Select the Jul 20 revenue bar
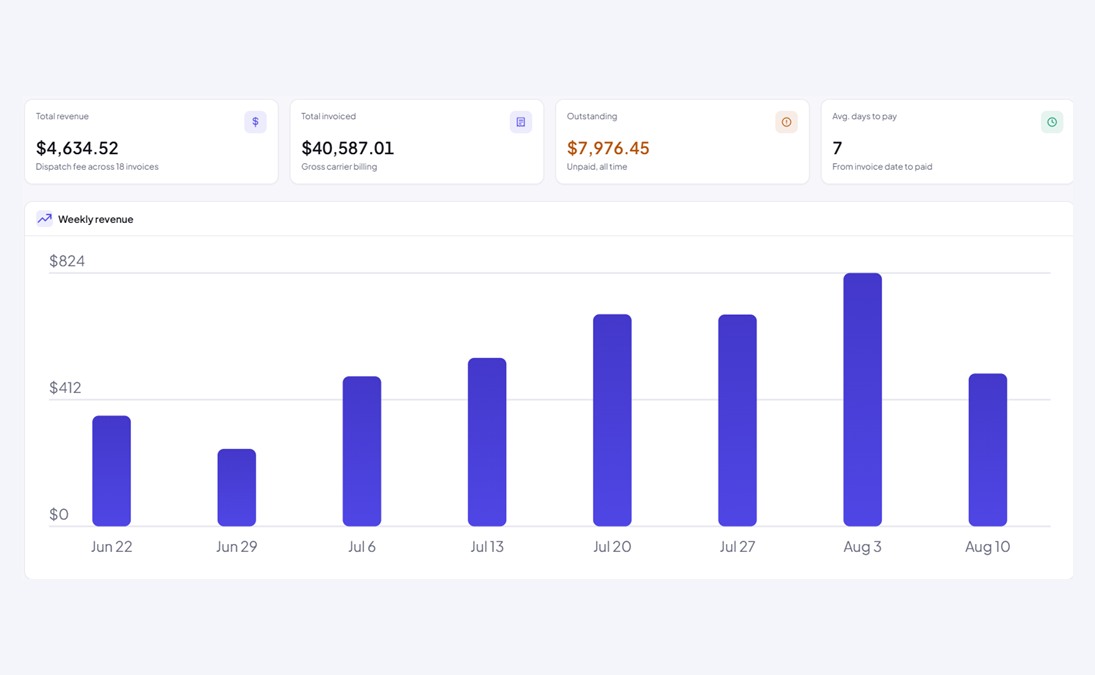The height and width of the screenshot is (675, 1095). point(612,420)
